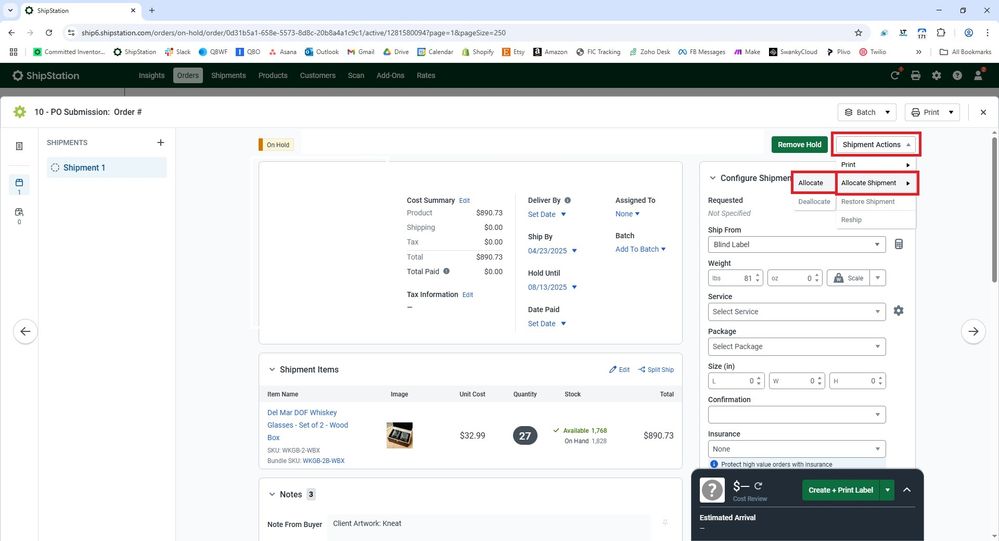Screen dimensions: 999x541
Task: Open the Shipments navigation tab
Action: click(228, 75)
